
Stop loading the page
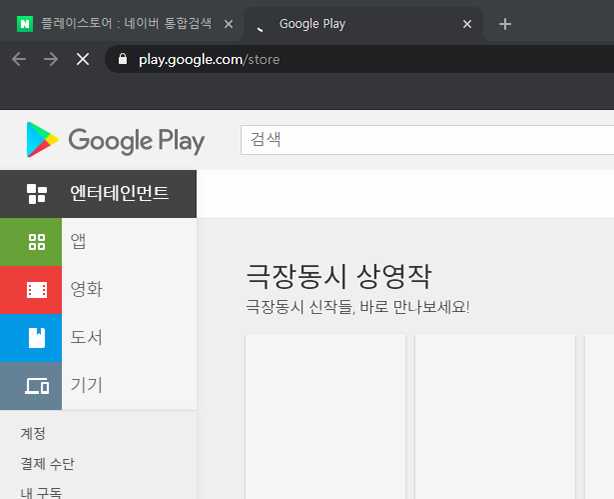(83, 60)
